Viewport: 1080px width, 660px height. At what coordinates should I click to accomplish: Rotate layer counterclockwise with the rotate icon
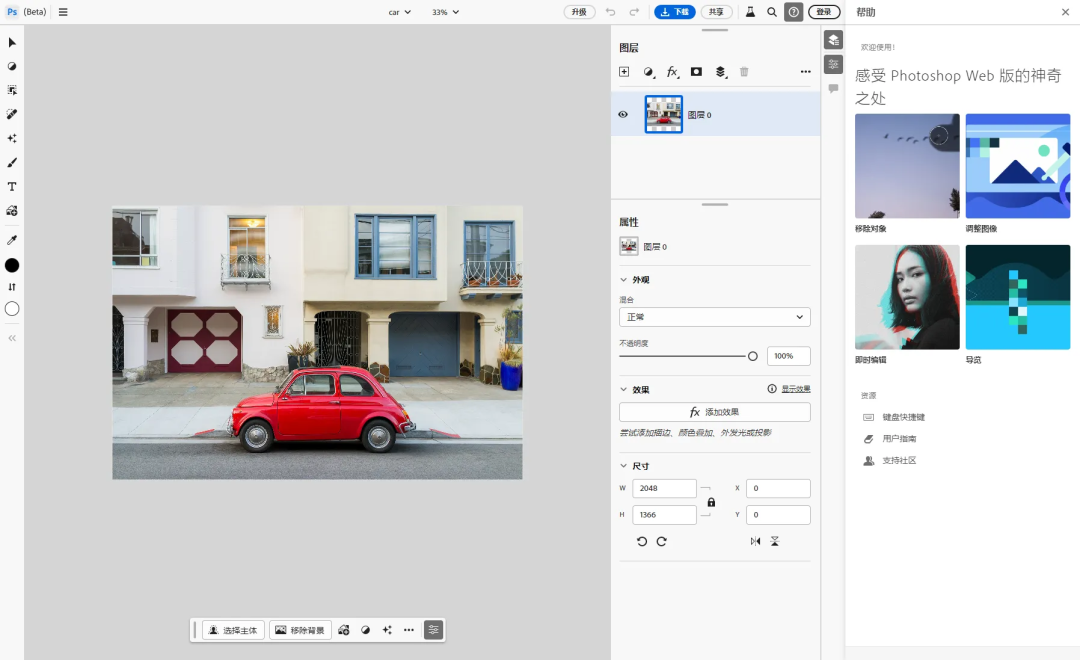pyautogui.click(x=642, y=541)
